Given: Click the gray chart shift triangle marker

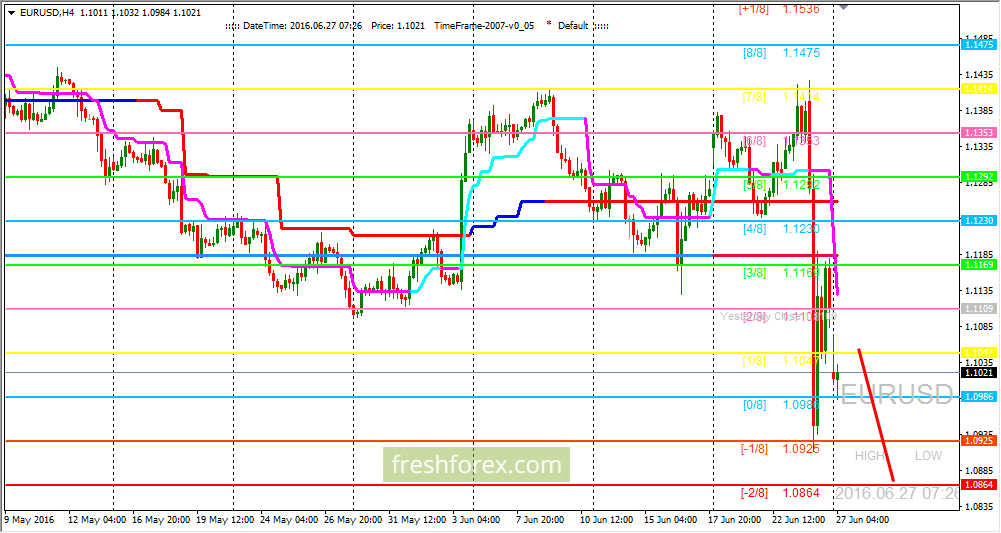Looking at the screenshot, I should click(x=843, y=7).
